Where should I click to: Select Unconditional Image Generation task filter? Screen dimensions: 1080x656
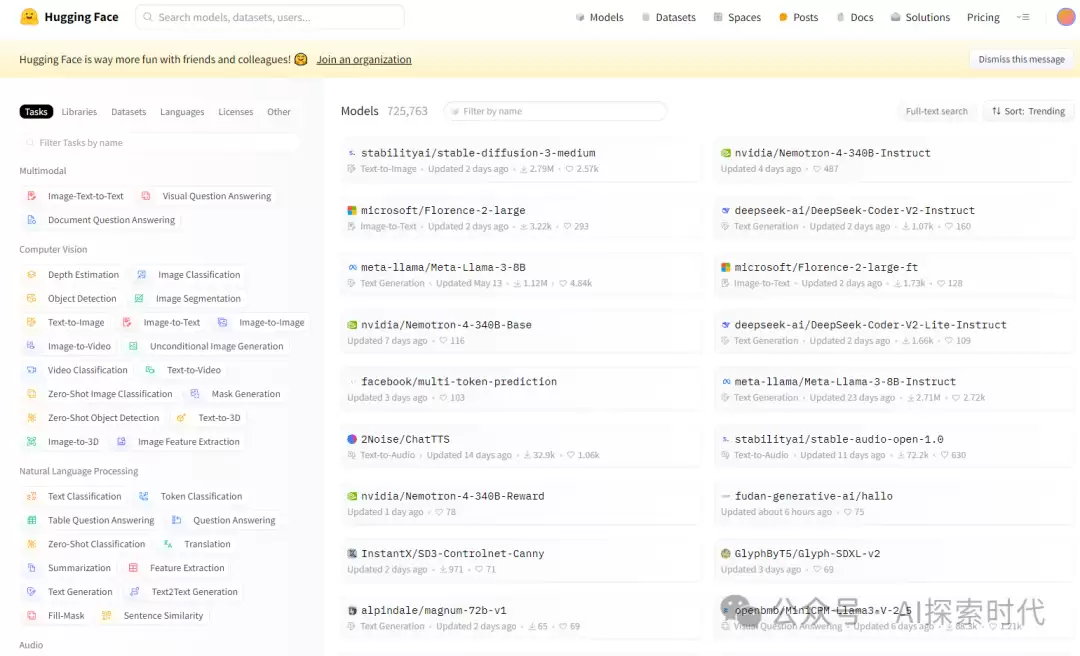(x=207, y=346)
